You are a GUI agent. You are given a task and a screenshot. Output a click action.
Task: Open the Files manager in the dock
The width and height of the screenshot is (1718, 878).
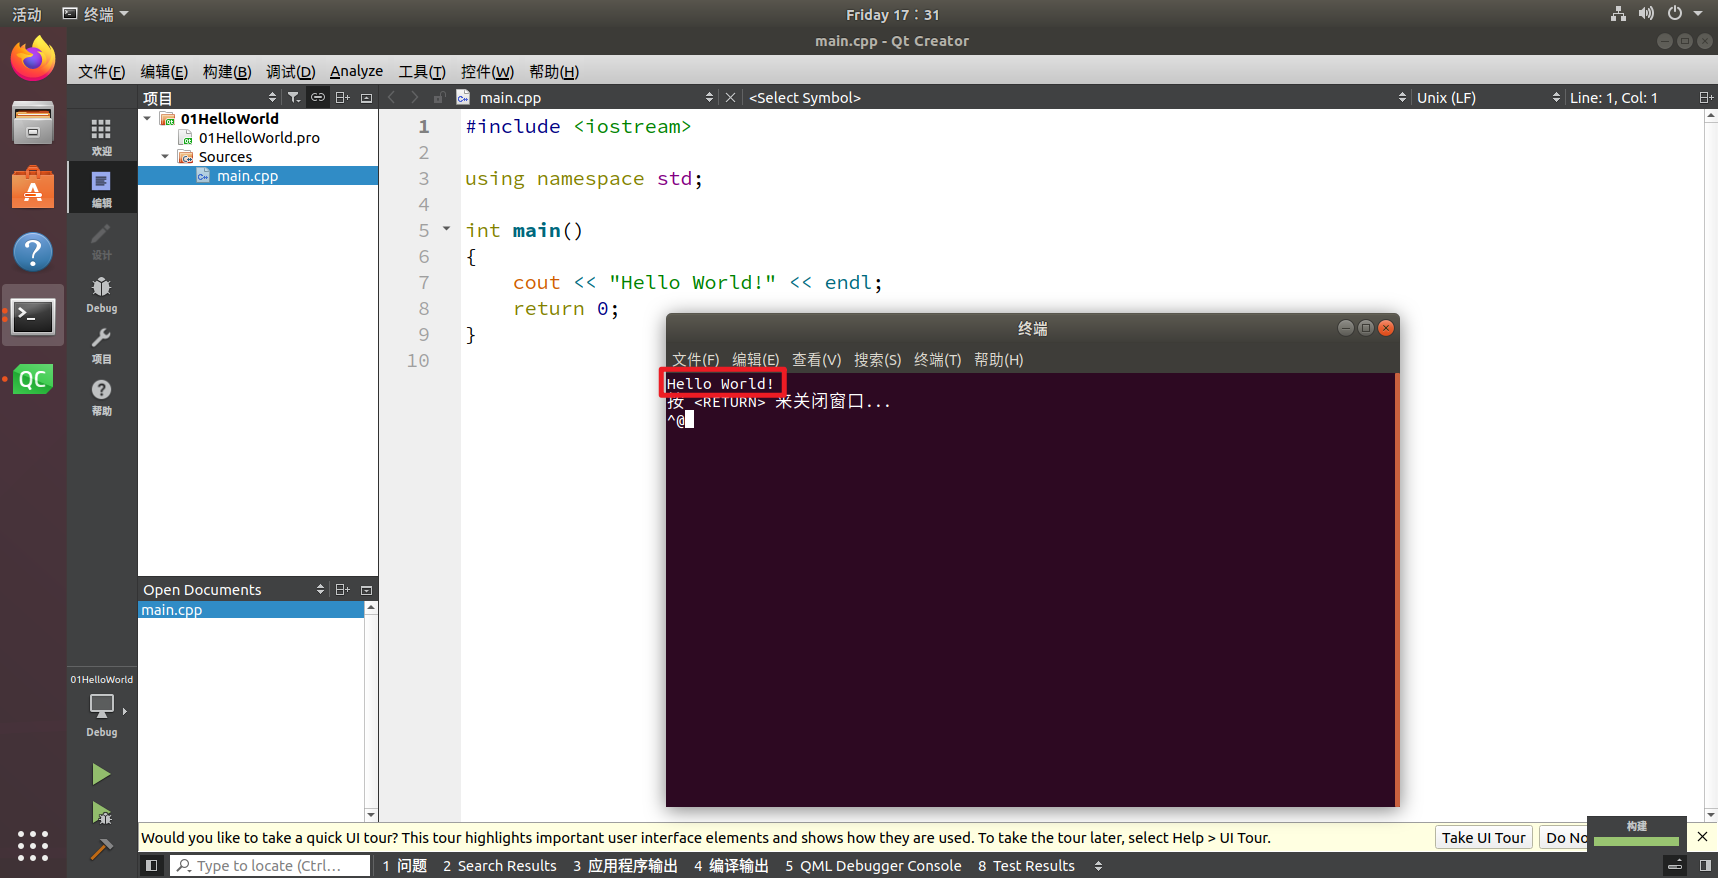[33, 123]
